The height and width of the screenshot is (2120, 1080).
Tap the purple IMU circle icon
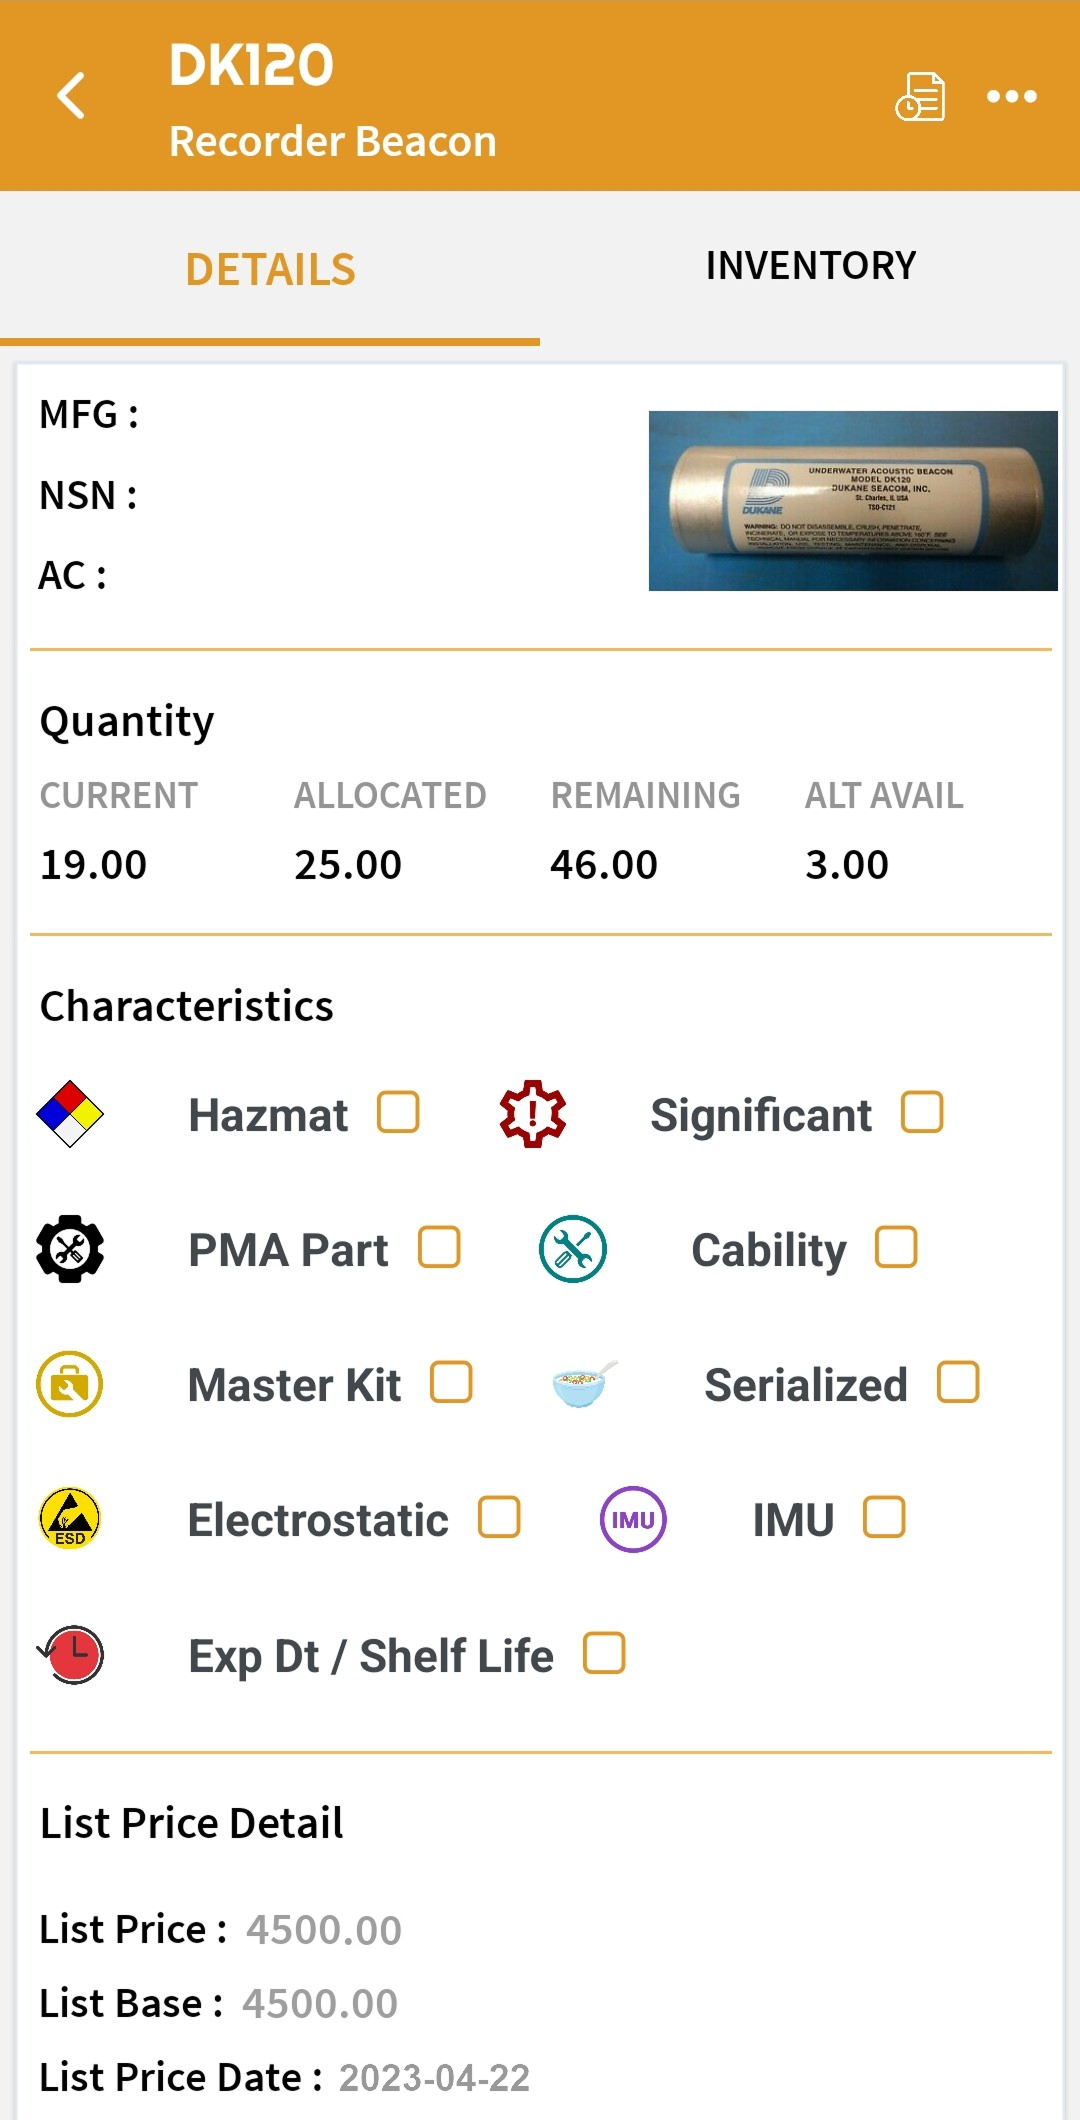click(x=633, y=1519)
